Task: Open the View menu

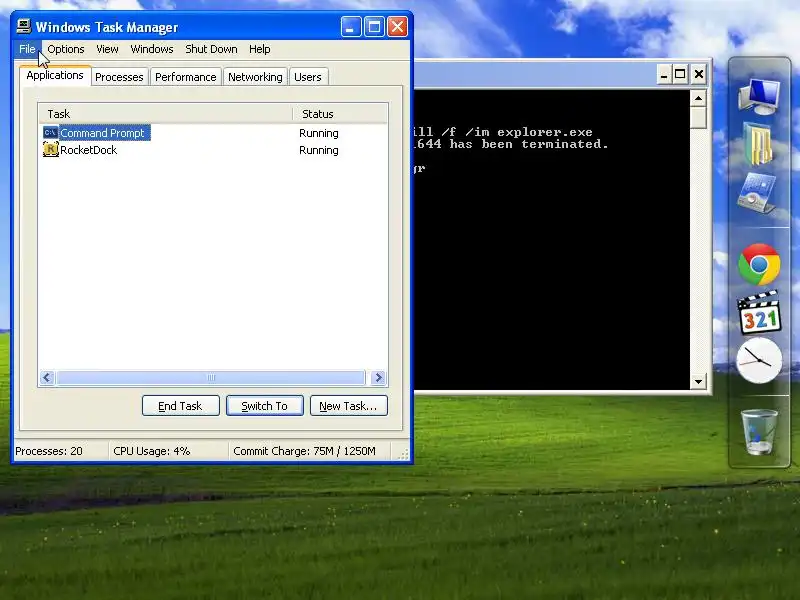Action: pyautogui.click(x=107, y=49)
